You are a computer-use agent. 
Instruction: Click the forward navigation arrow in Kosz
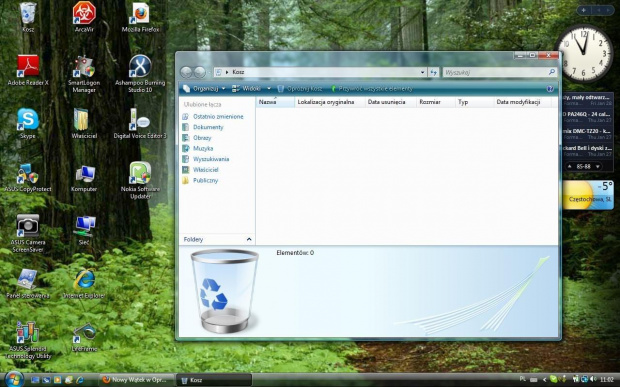coord(200,72)
